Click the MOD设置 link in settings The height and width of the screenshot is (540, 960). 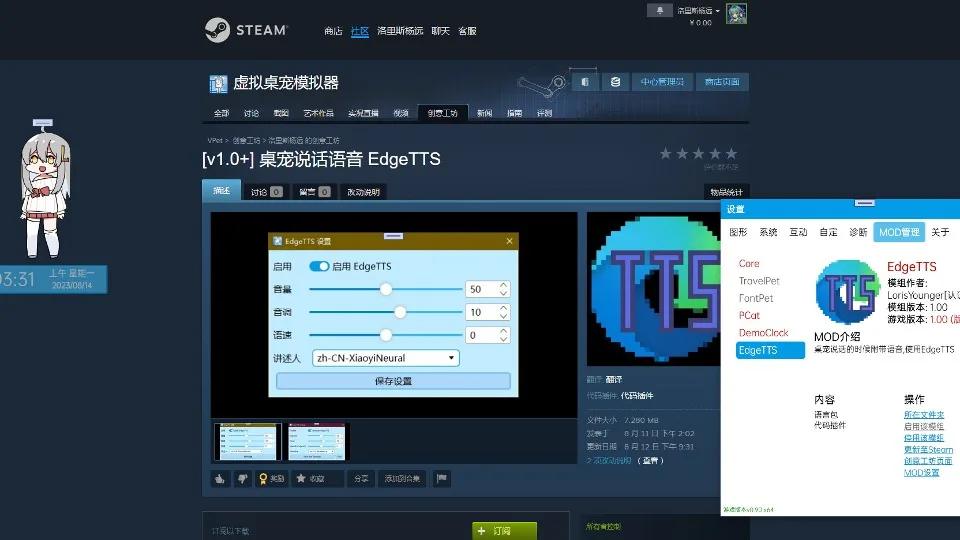(921, 473)
